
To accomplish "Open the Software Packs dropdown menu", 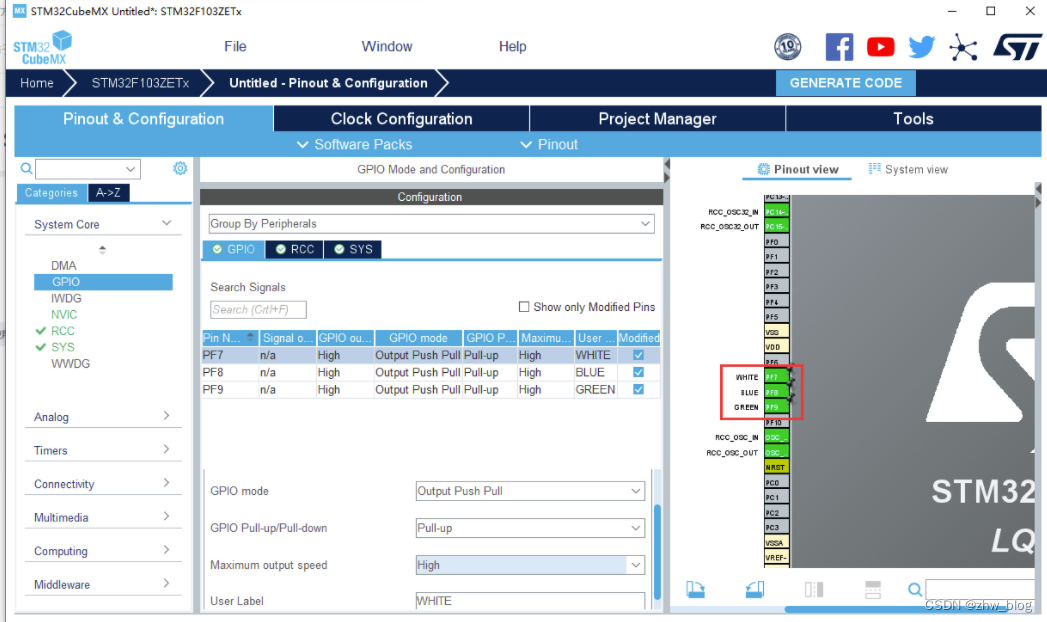I will [x=355, y=144].
